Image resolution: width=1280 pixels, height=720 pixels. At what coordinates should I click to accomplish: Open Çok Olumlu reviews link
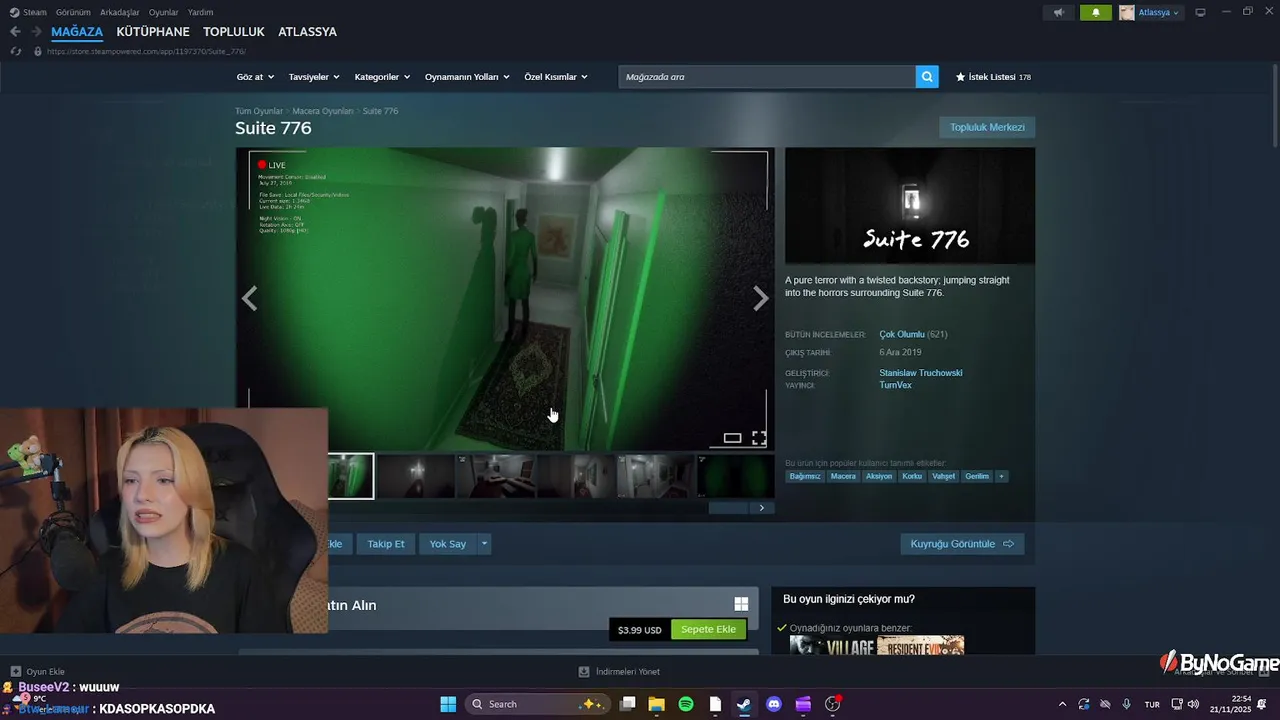pos(902,334)
